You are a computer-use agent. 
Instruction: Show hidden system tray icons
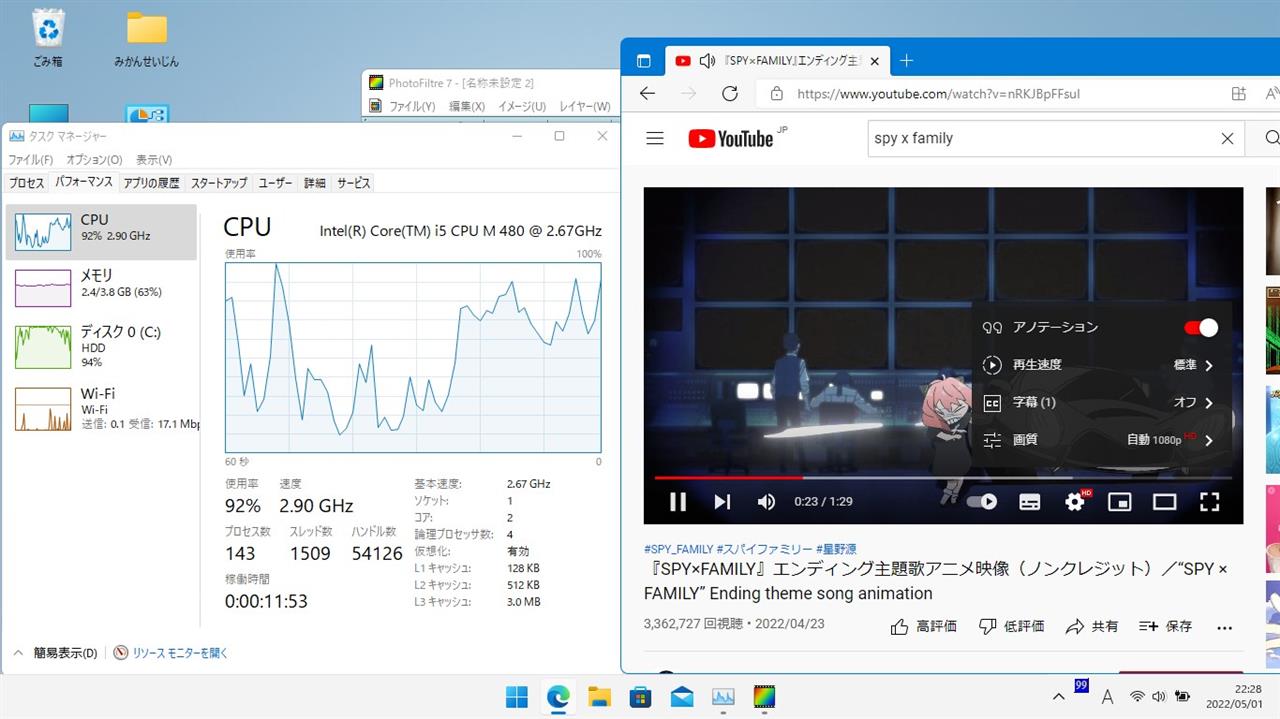click(1058, 696)
